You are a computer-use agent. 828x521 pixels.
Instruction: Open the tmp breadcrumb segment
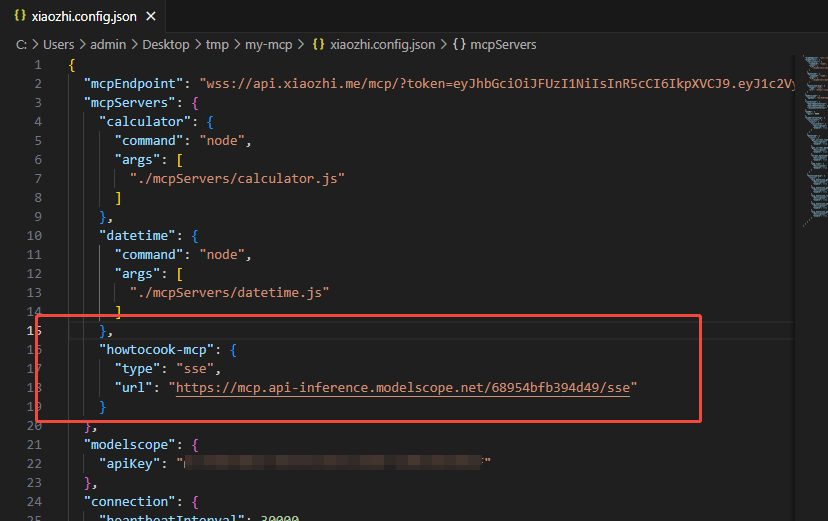point(217,45)
